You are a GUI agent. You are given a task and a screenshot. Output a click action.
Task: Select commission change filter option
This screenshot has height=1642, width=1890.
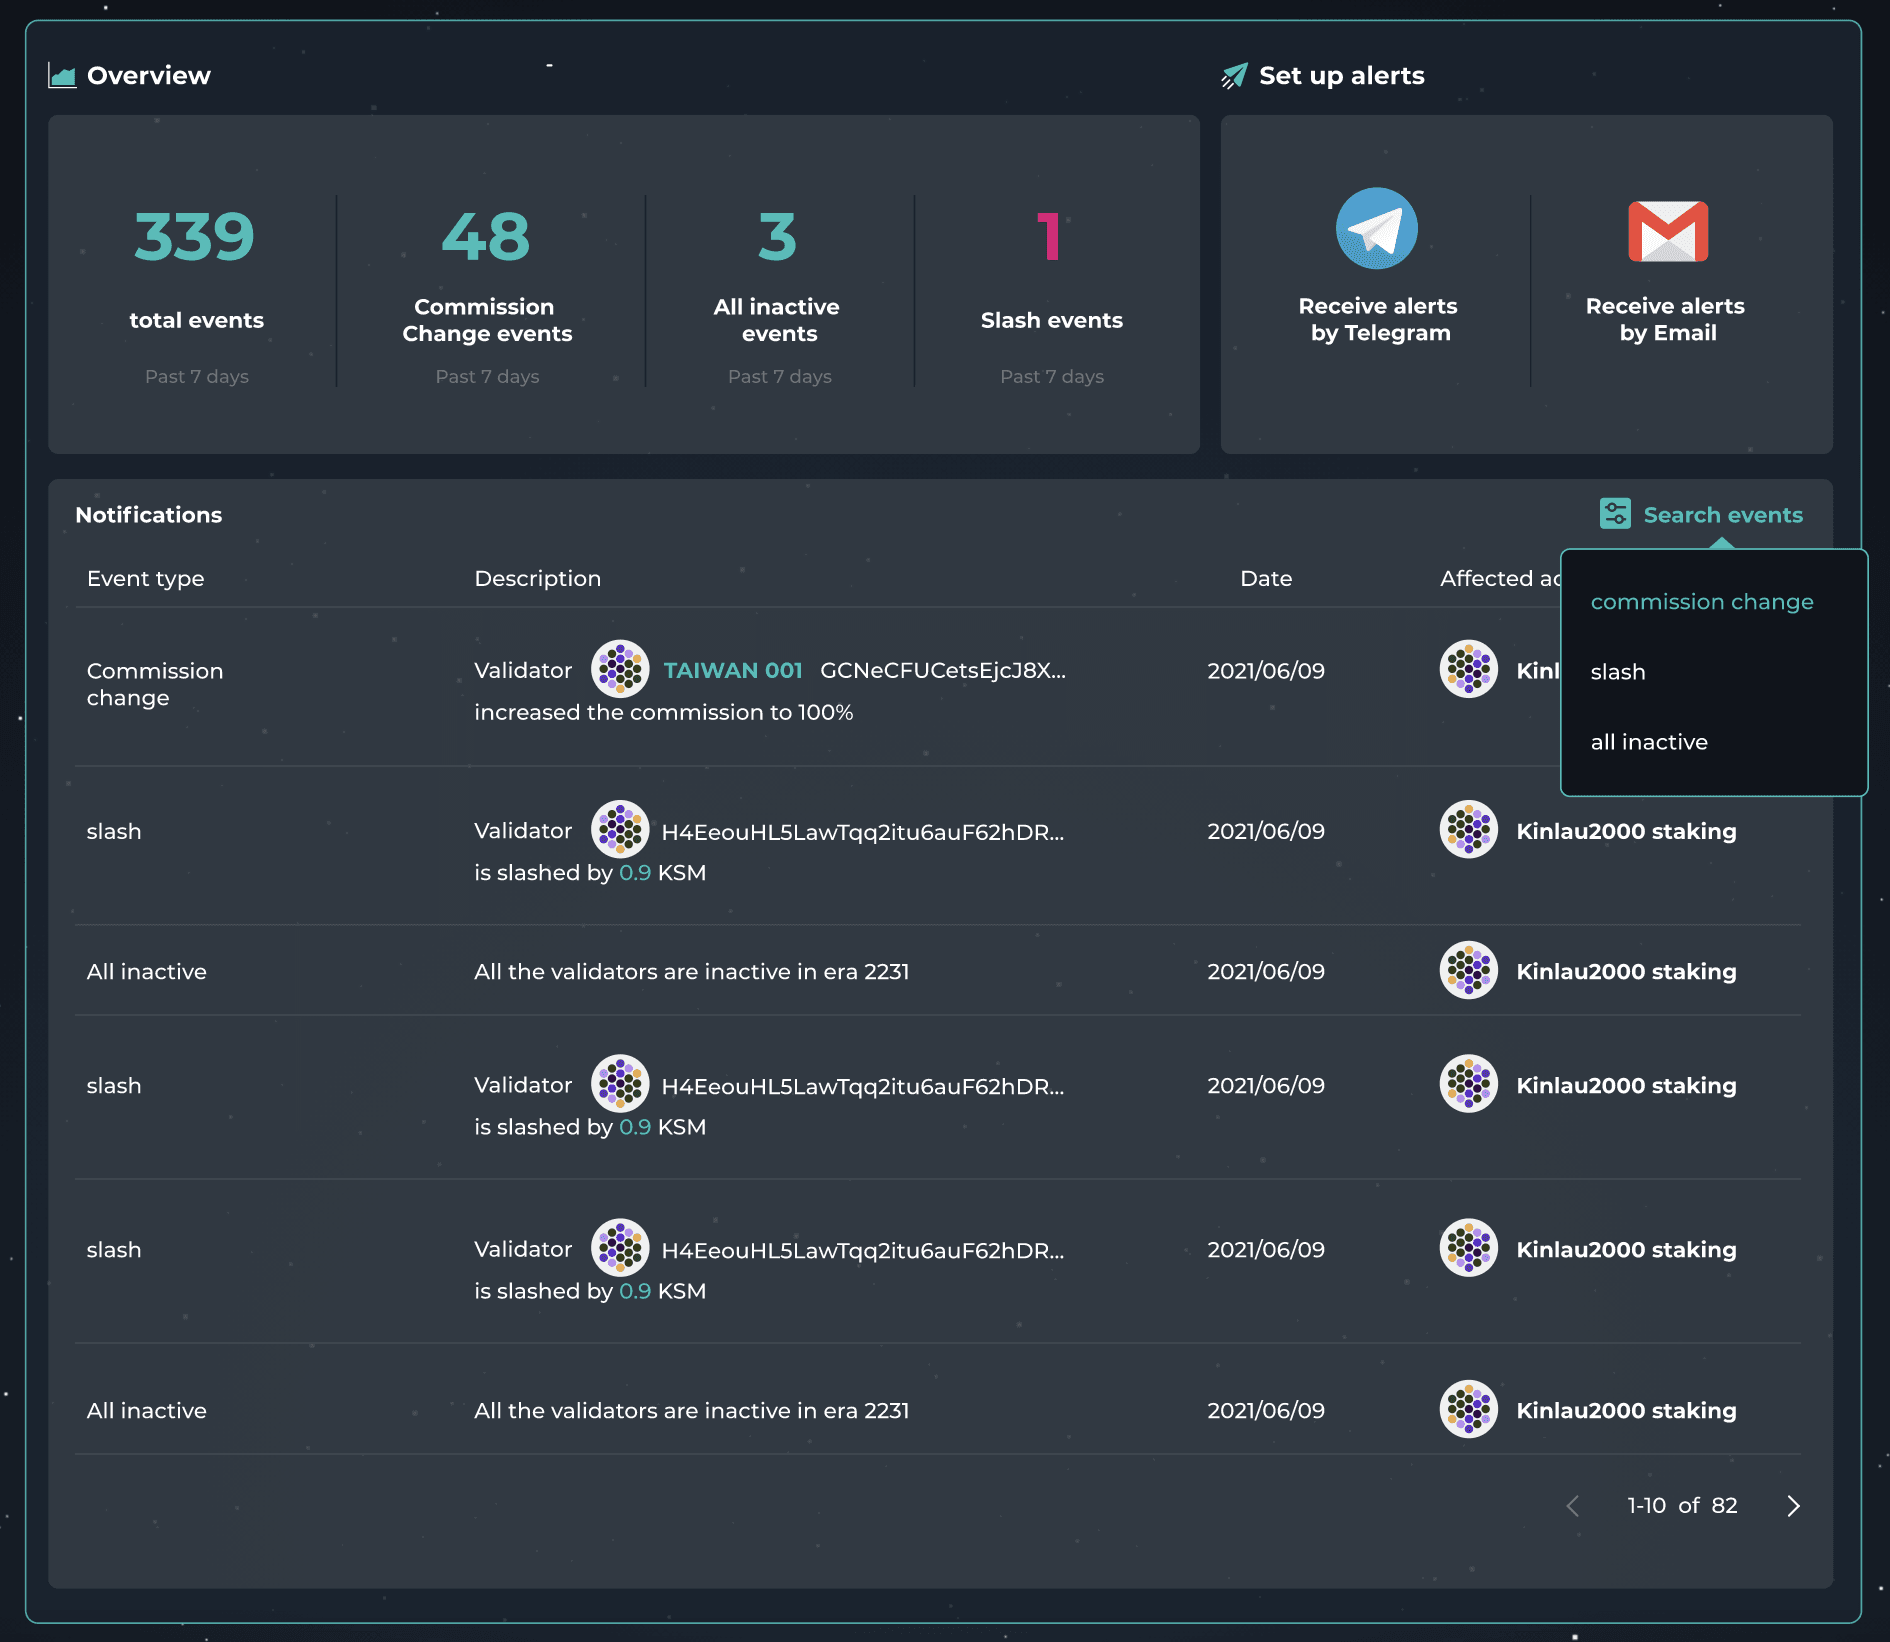click(1701, 602)
